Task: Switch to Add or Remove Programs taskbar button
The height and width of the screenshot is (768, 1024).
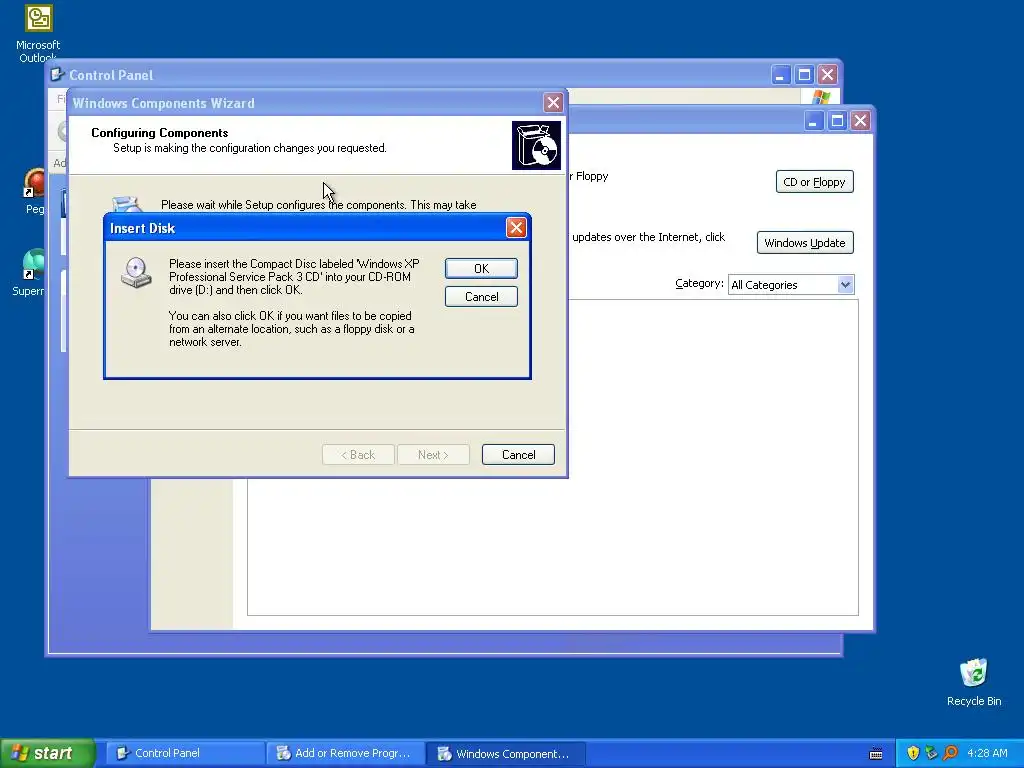Action: point(345,753)
